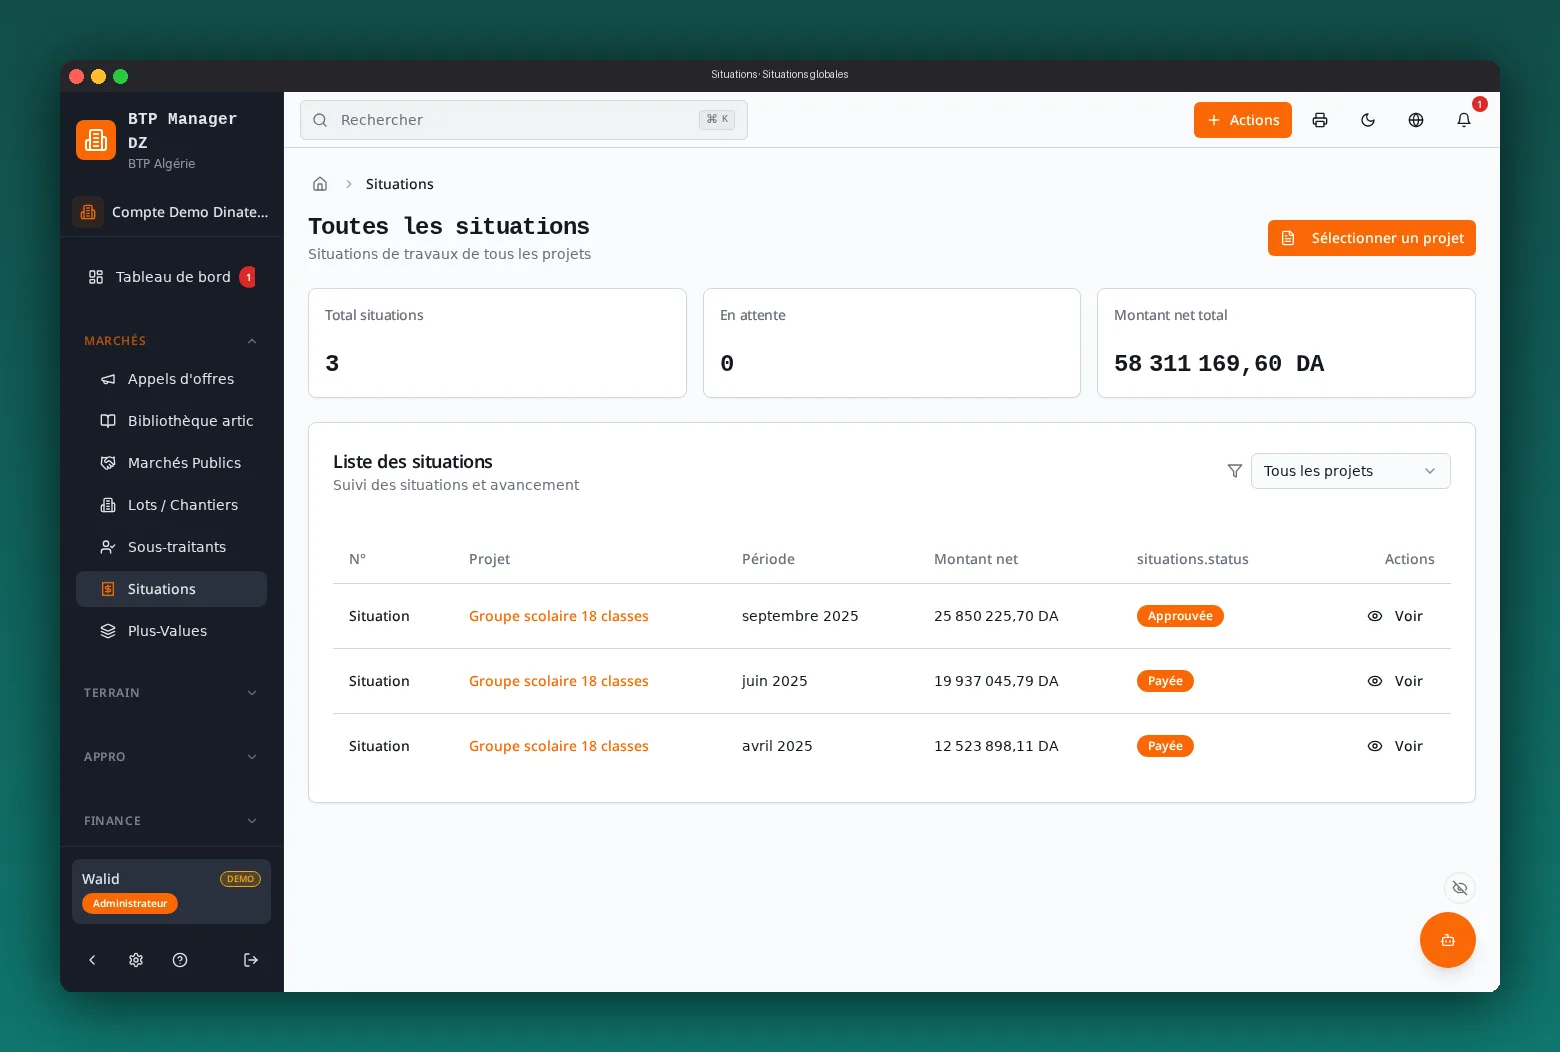Click the DEMO badge
The width and height of the screenshot is (1560, 1052).
click(x=240, y=879)
